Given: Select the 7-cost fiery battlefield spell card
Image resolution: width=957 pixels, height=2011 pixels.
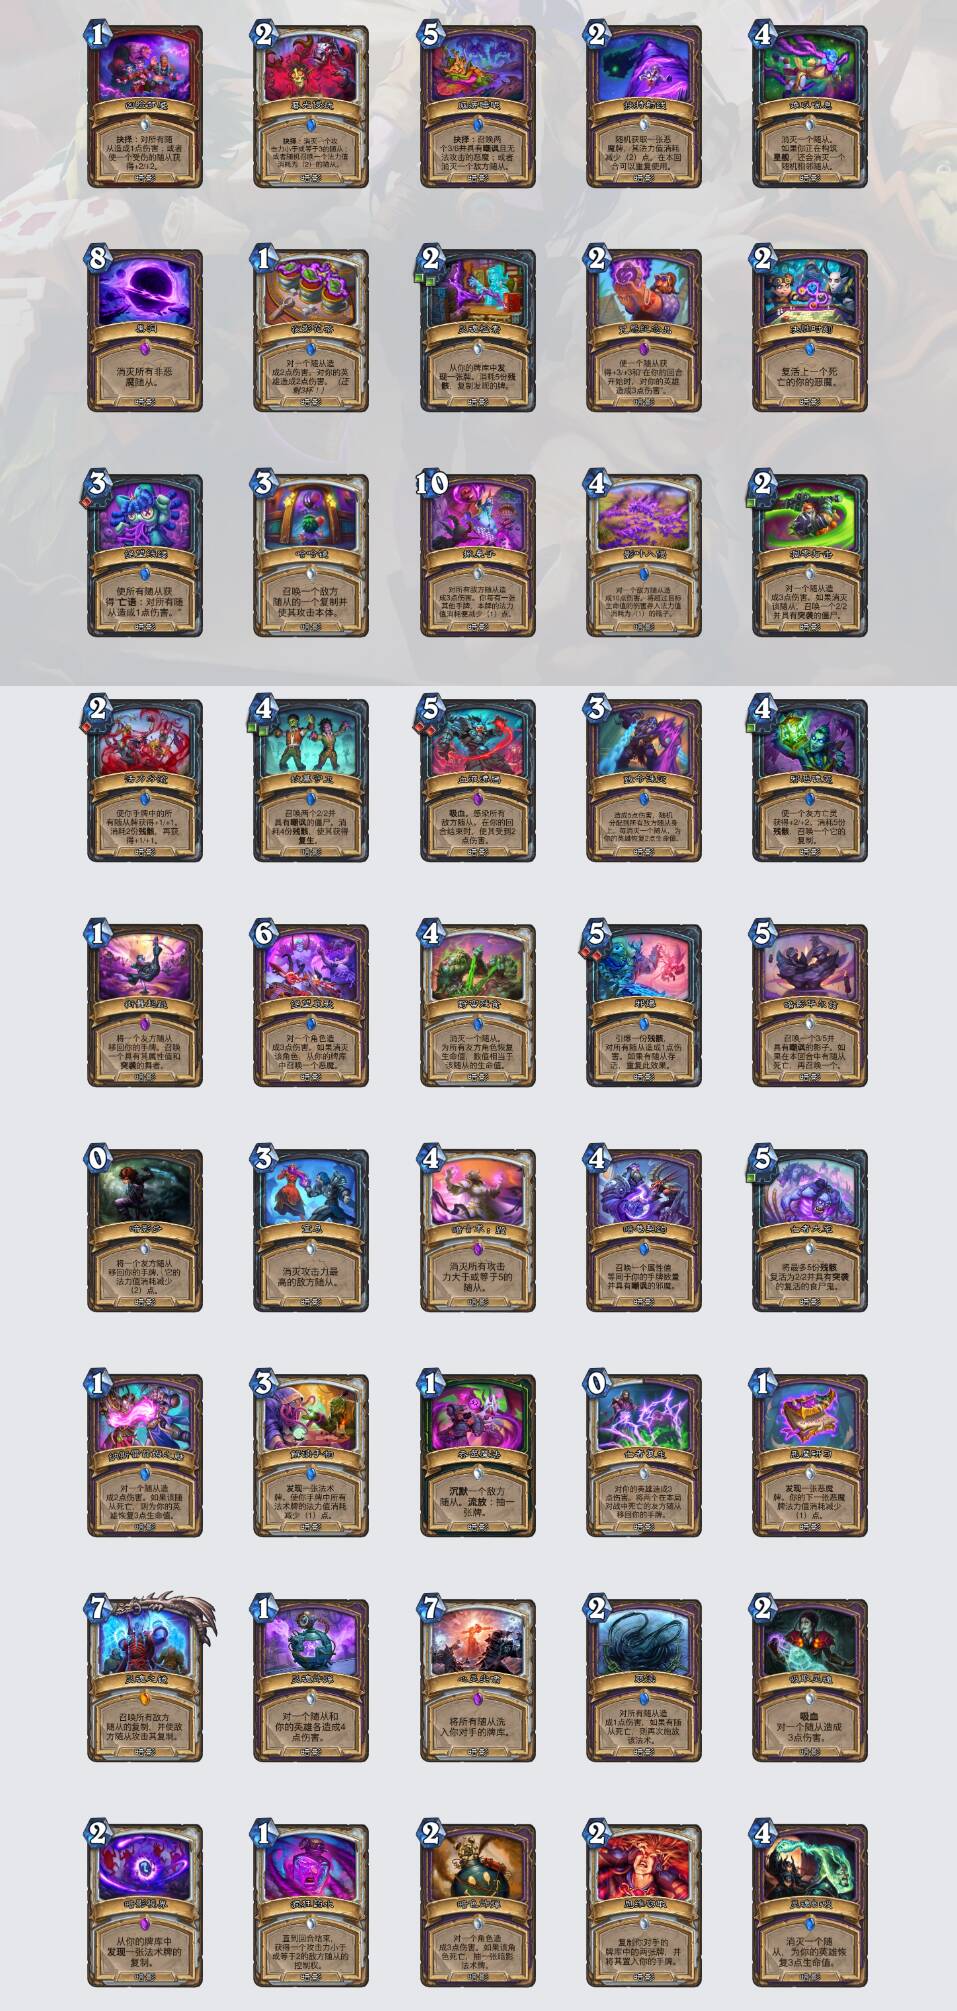Looking at the screenshot, I should click(477, 1680).
